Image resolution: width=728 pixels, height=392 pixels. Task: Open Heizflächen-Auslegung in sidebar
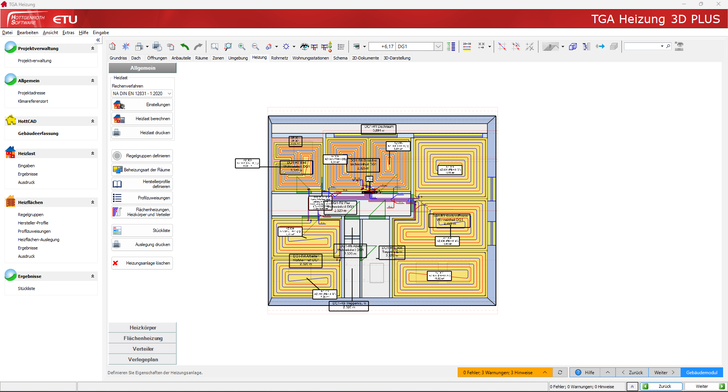click(39, 240)
